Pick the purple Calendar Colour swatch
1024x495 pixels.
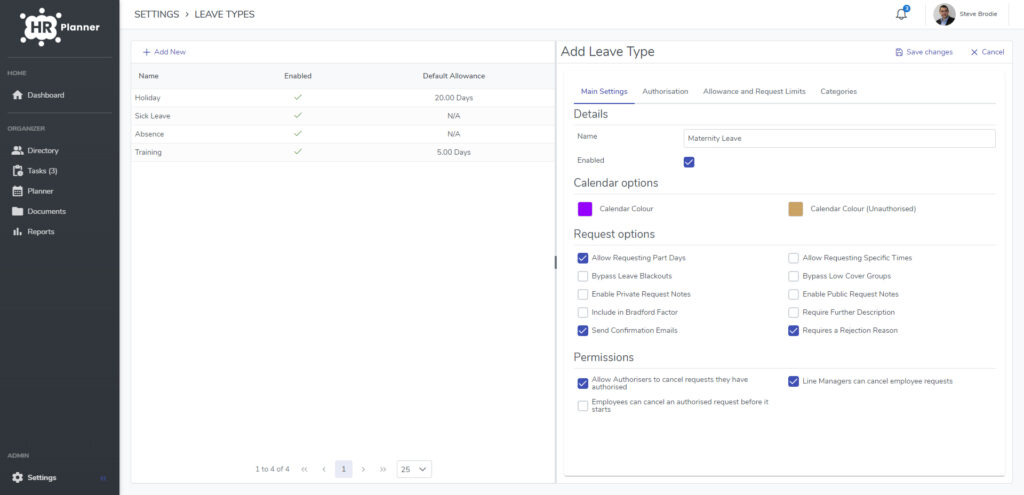click(x=585, y=209)
